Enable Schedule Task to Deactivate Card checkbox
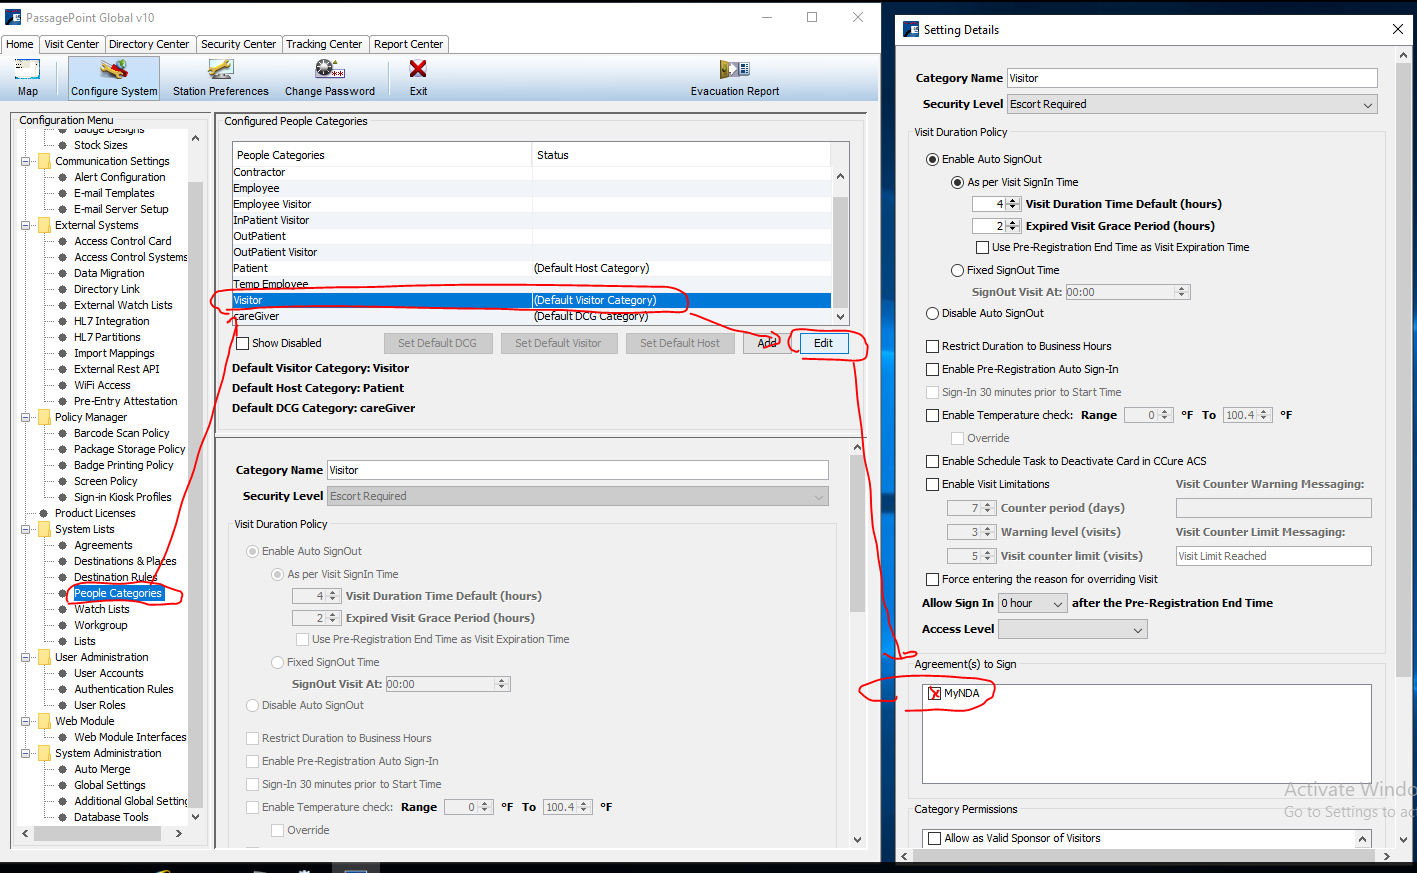Image resolution: width=1417 pixels, height=873 pixels. (x=933, y=461)
